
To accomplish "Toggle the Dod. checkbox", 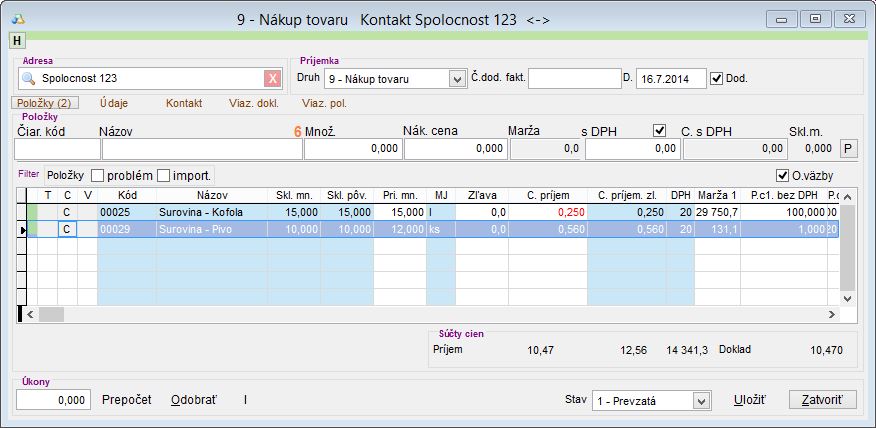I will tap(716, 78).
